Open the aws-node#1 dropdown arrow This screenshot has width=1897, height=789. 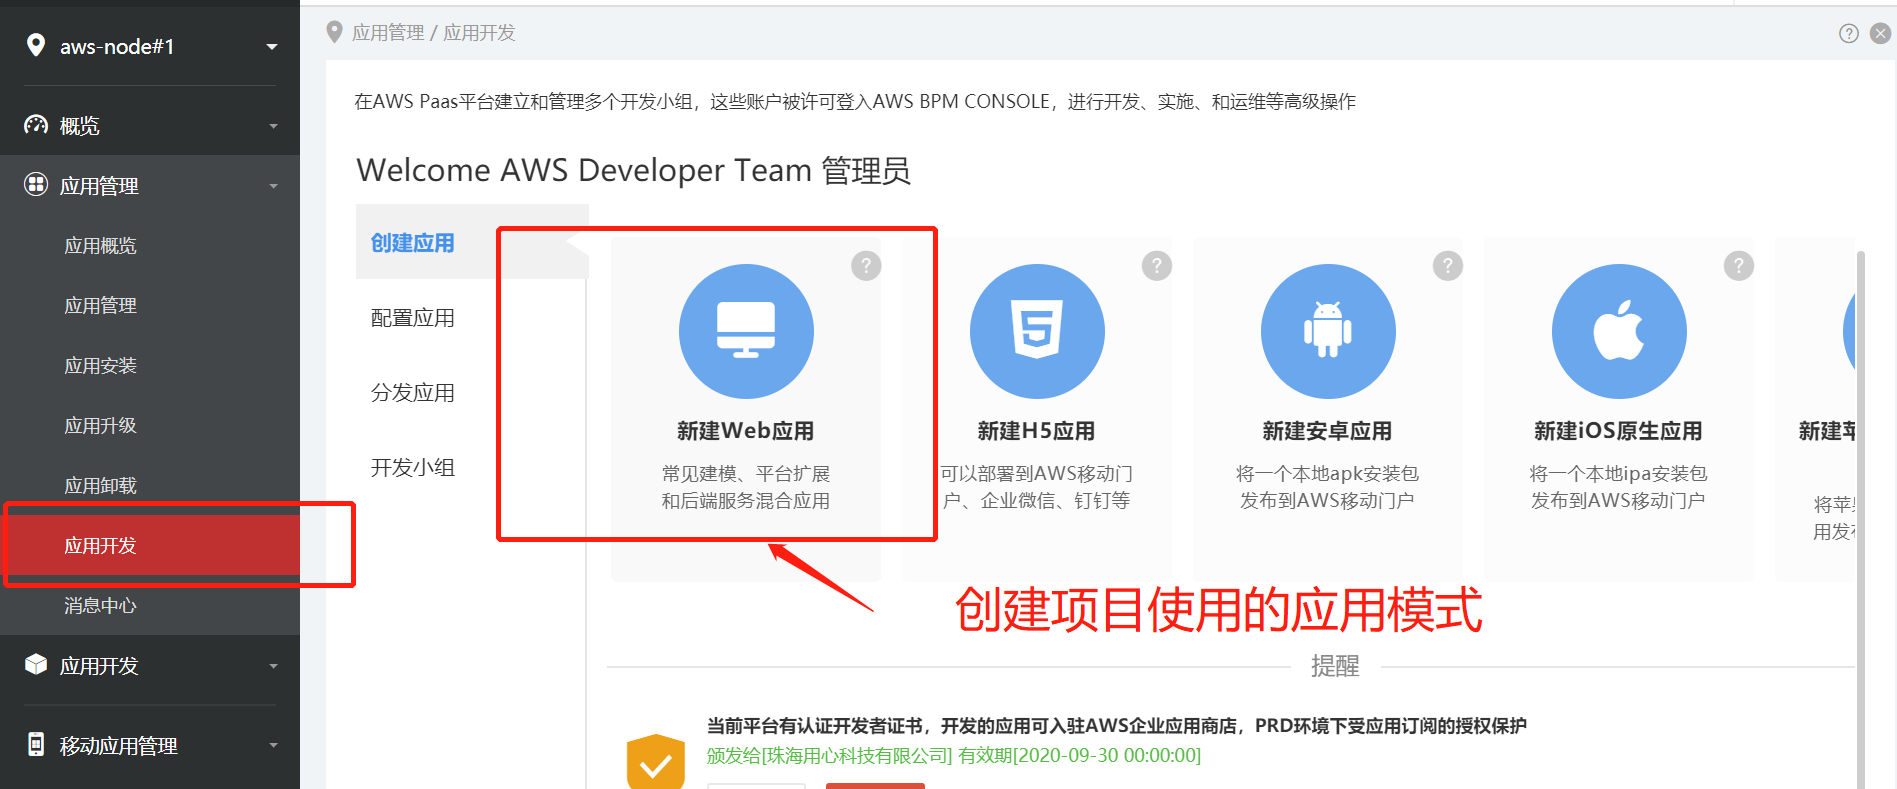point(272,47)
